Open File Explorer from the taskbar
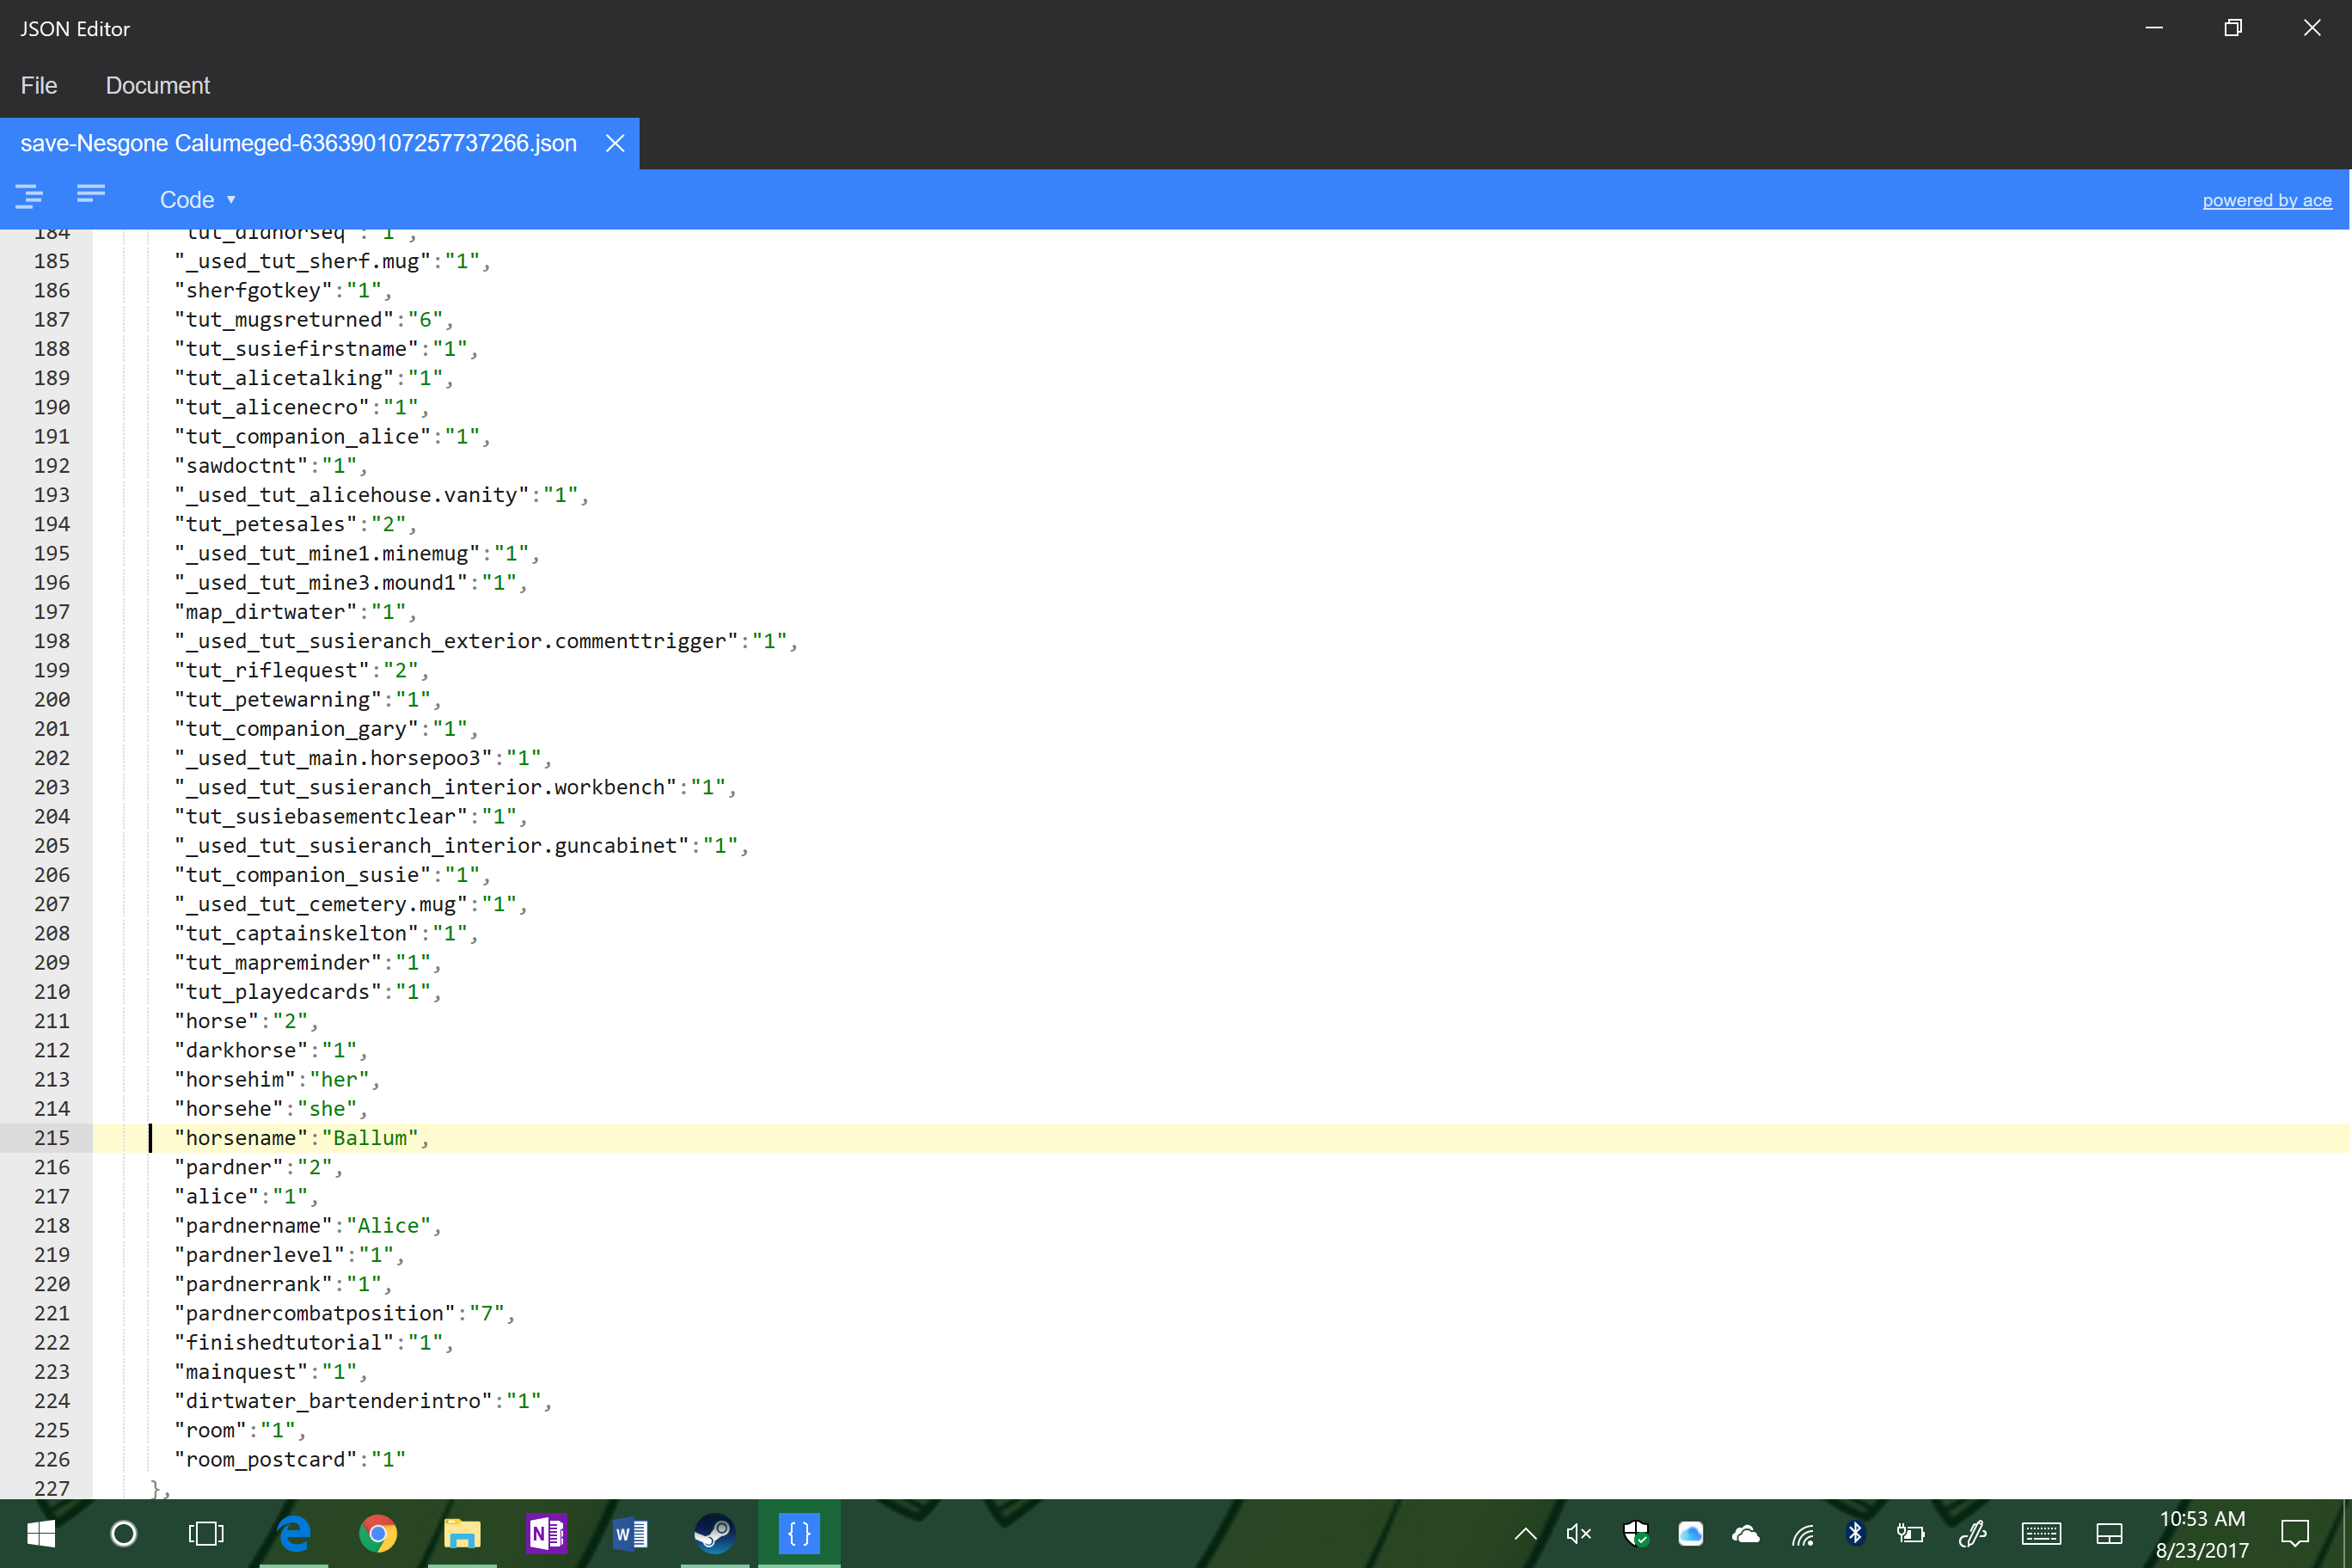2352x1568 pixels. pos(462,1533)
